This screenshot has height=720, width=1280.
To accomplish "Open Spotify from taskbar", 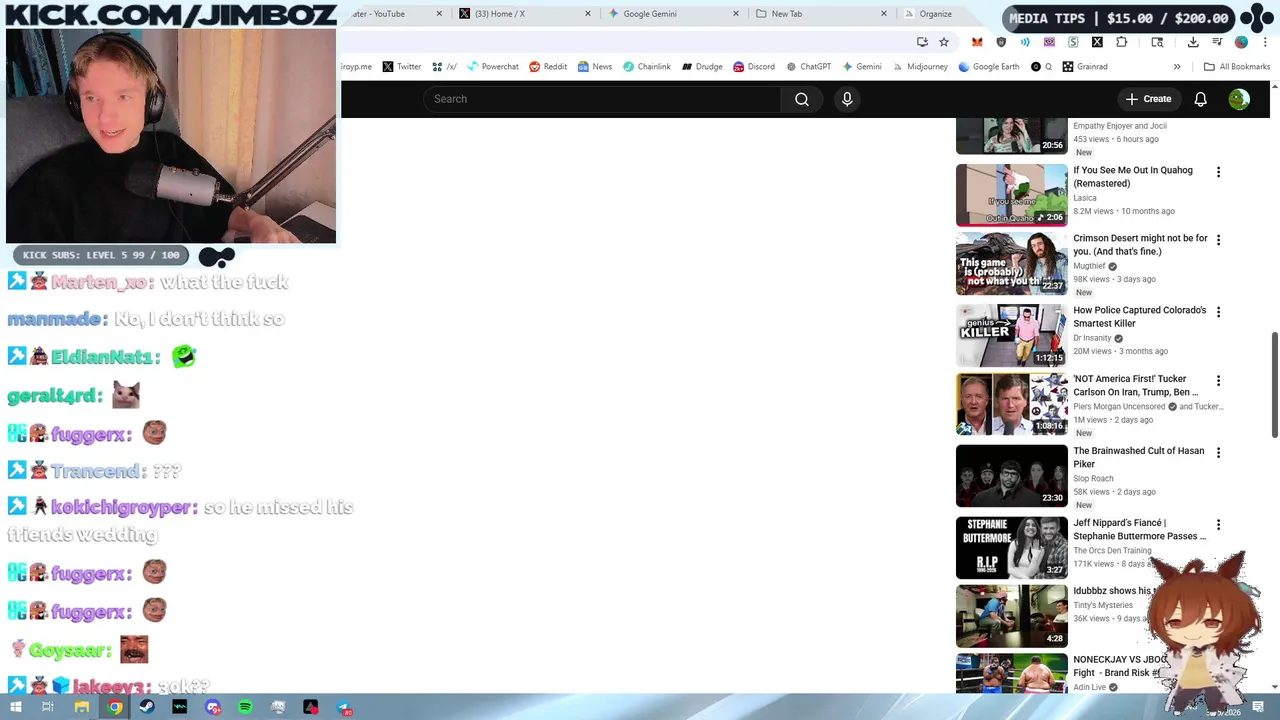I will coord(245,707).
